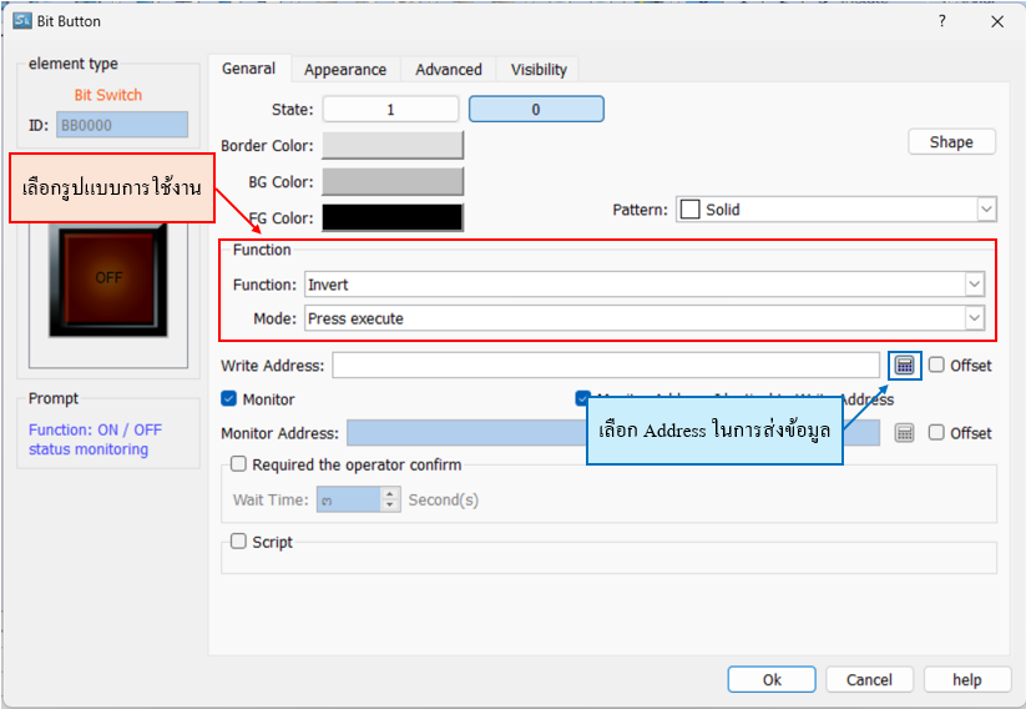
Task: Open the Mode dropdown showing Press execute
Action: (974, 318)
